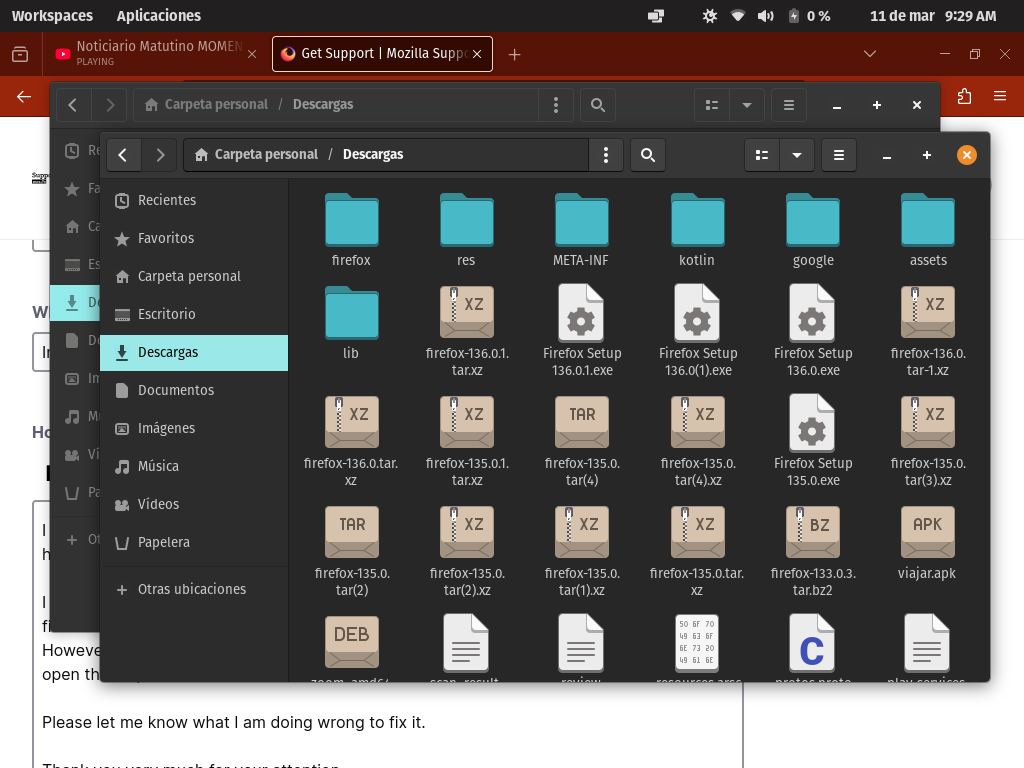Toggle list view in rear file manager

click(x=712, y=104)
